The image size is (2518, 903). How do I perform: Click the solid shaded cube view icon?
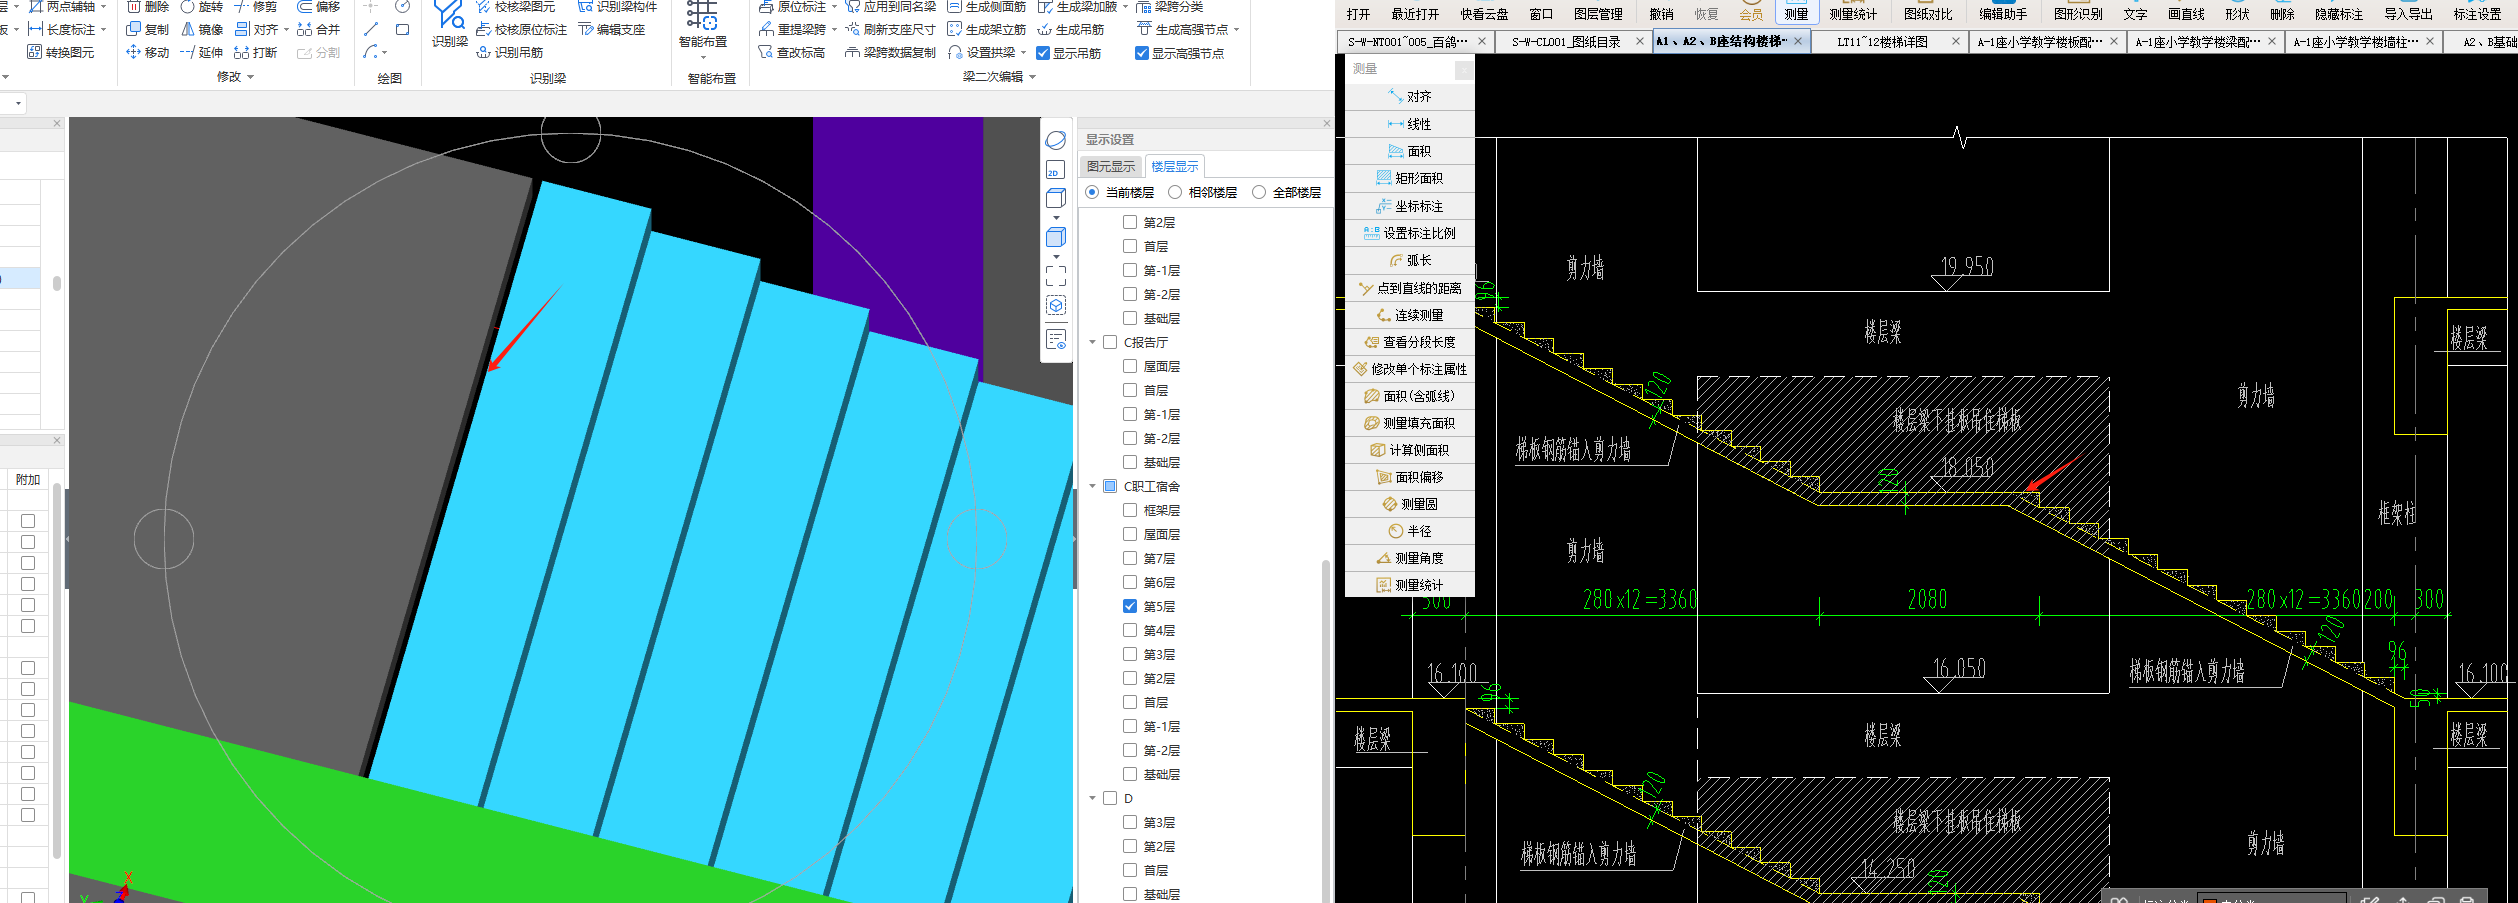point(1056,237)
